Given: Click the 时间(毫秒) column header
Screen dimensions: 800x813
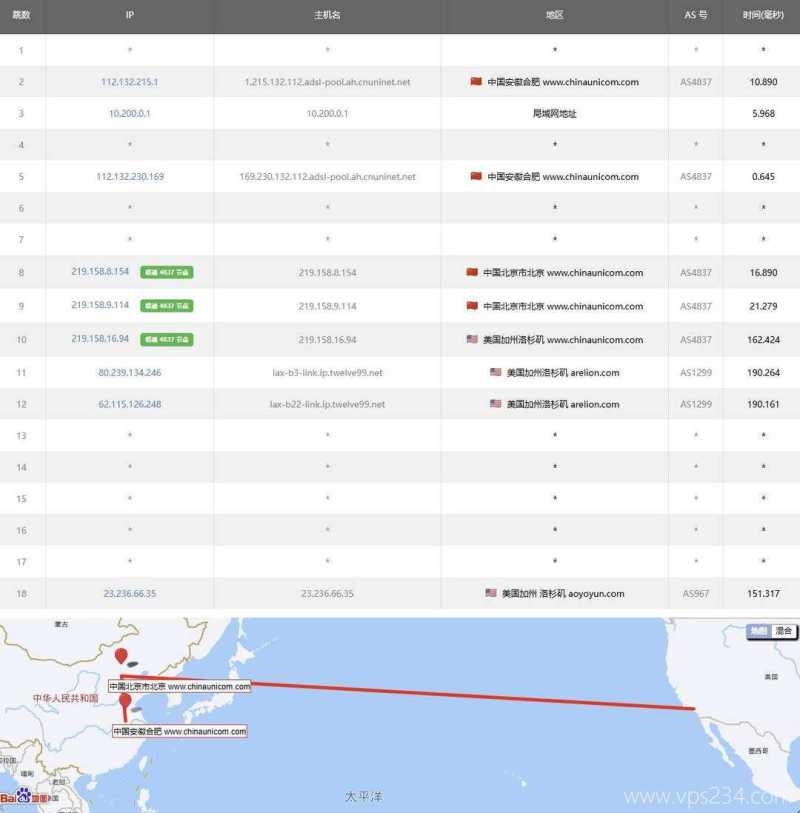Looking at the screenshot, I should pyautogui.click(x=764, y=15).
